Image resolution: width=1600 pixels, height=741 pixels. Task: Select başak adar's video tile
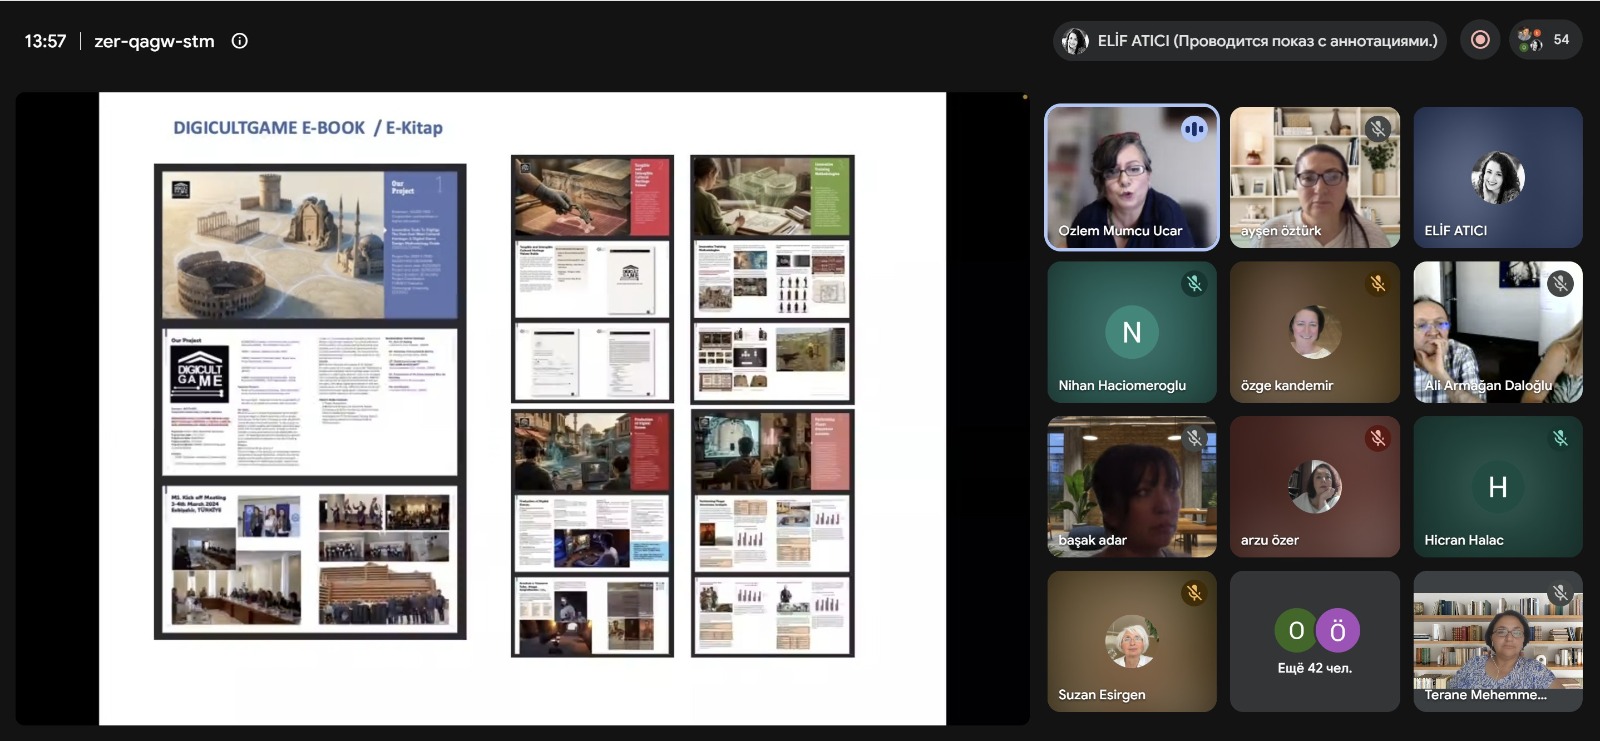coord(1132,487)
